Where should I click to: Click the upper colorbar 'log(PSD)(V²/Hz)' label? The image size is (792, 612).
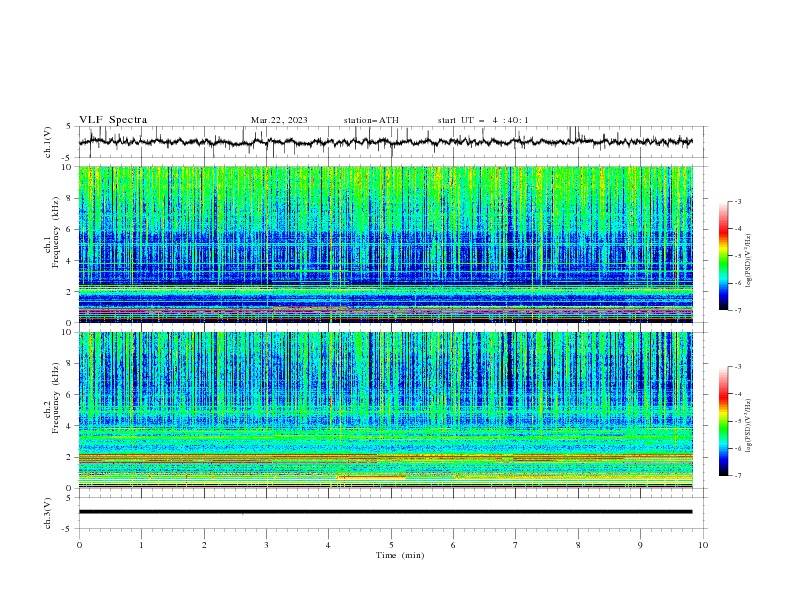pos(748,261)
